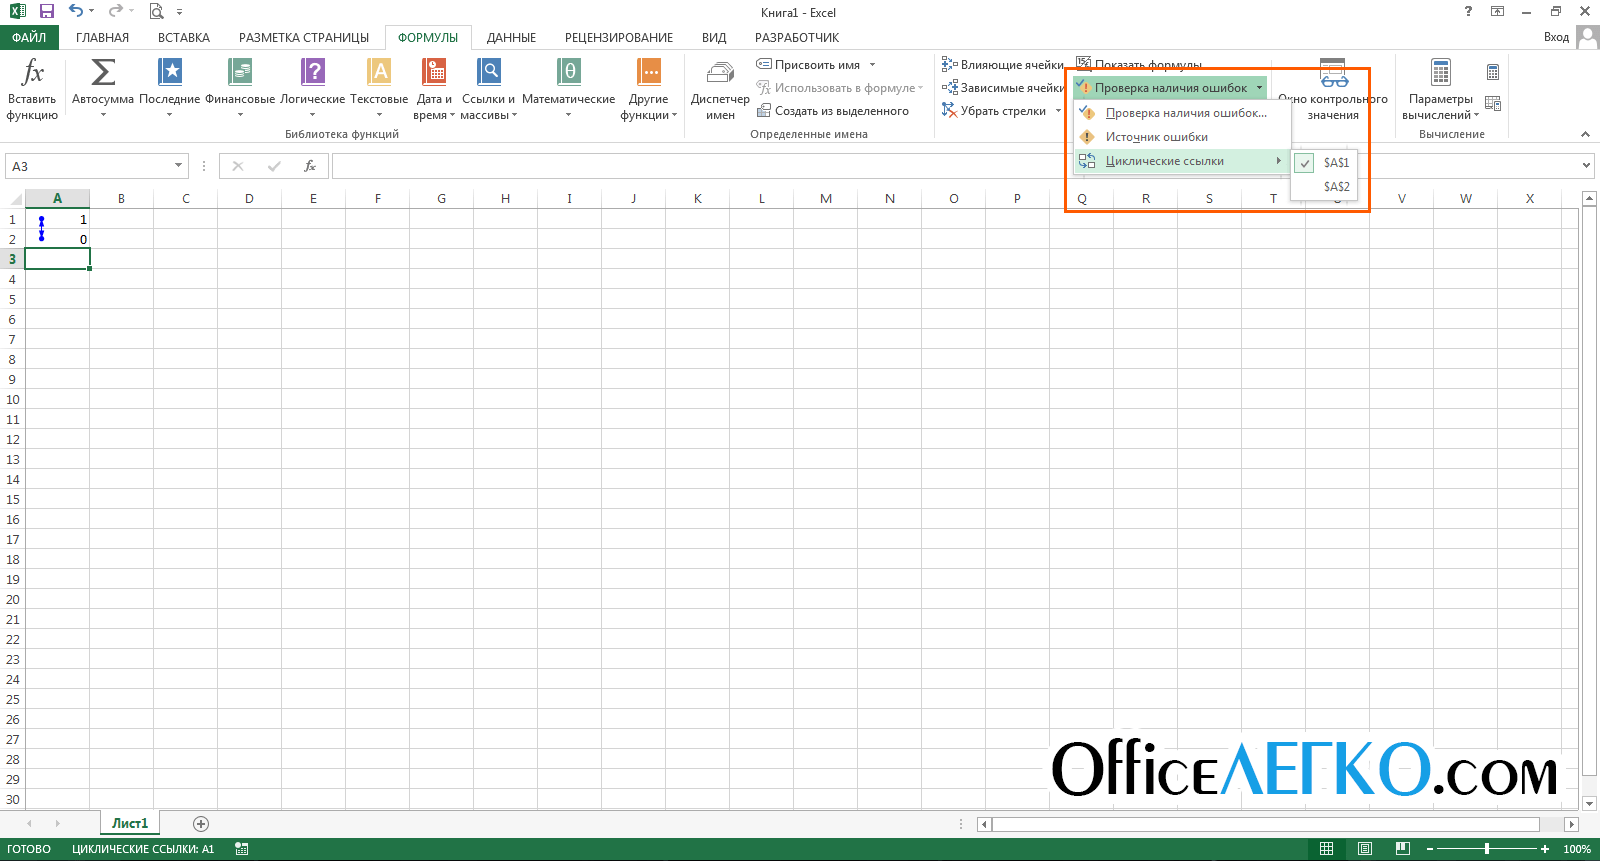This screenshot has width=1600, height=861.
Task: Open Text (Текстовые) functions icon
Action: tap(379, 73)
